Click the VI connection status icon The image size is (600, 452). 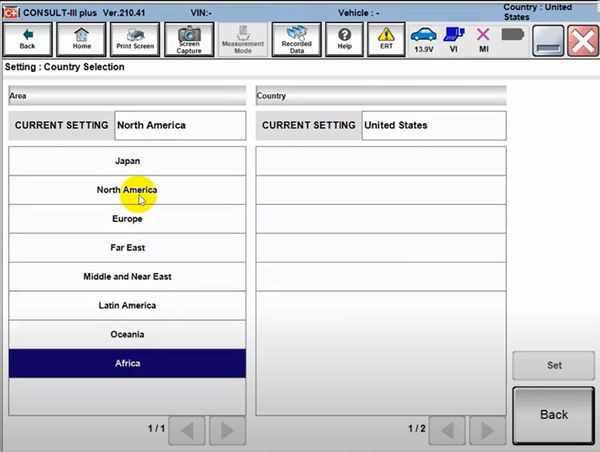click(453, 39)
